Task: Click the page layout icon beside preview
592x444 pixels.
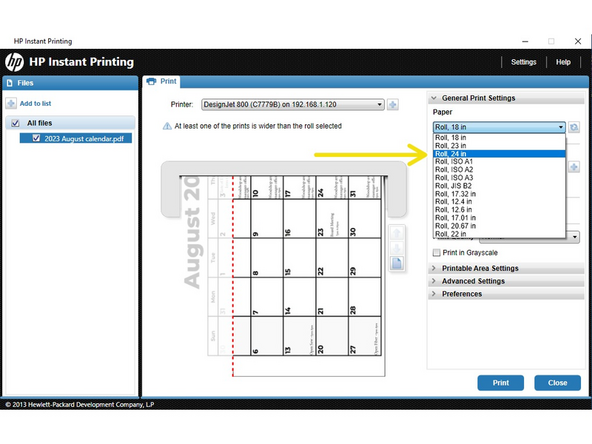Action: coord(396,263)
